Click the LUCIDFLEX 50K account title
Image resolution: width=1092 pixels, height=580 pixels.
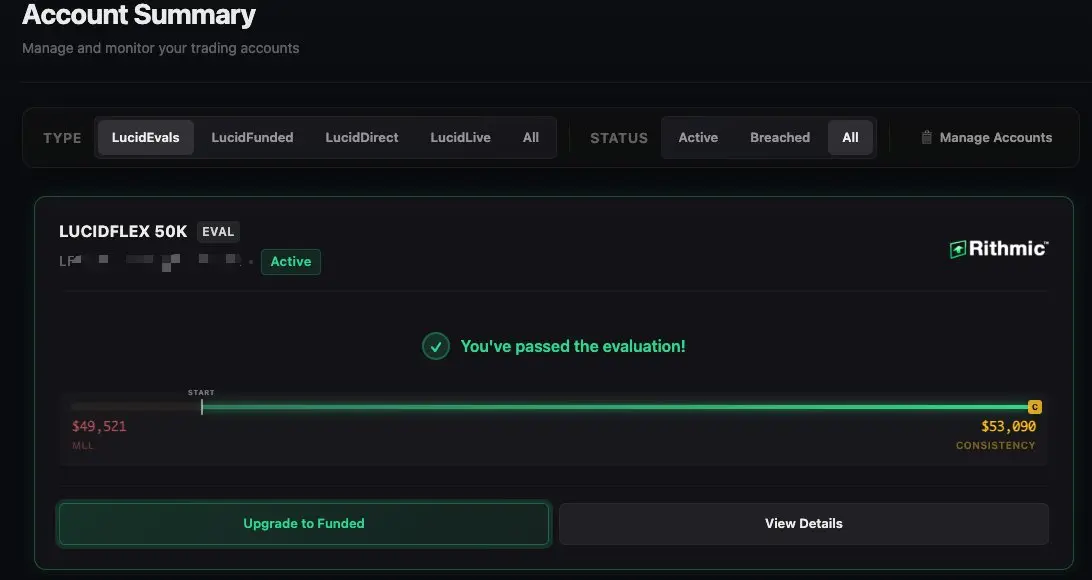123,232
